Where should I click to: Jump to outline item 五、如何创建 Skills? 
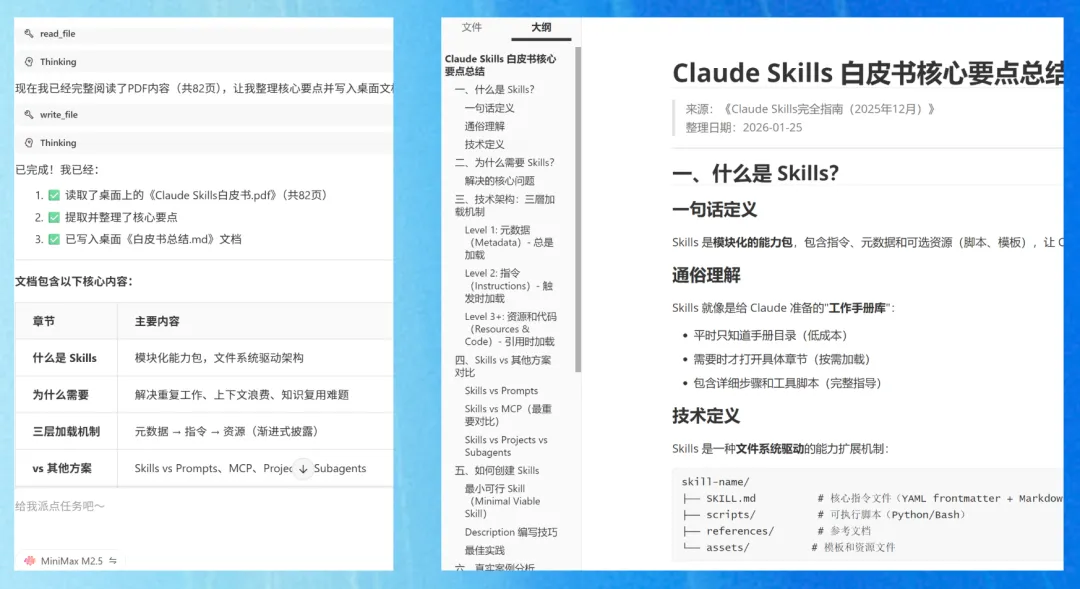click(x=497, y=471)
